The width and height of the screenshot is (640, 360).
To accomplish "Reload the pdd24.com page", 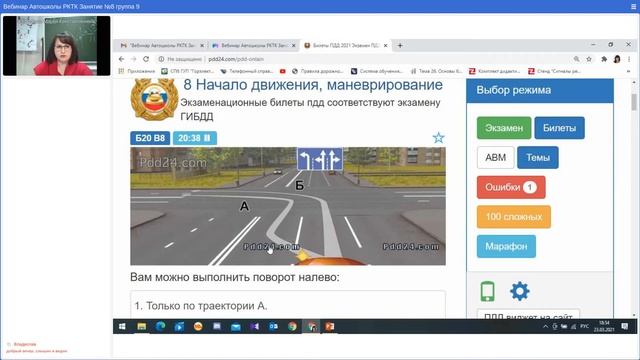I will point(146,59).
